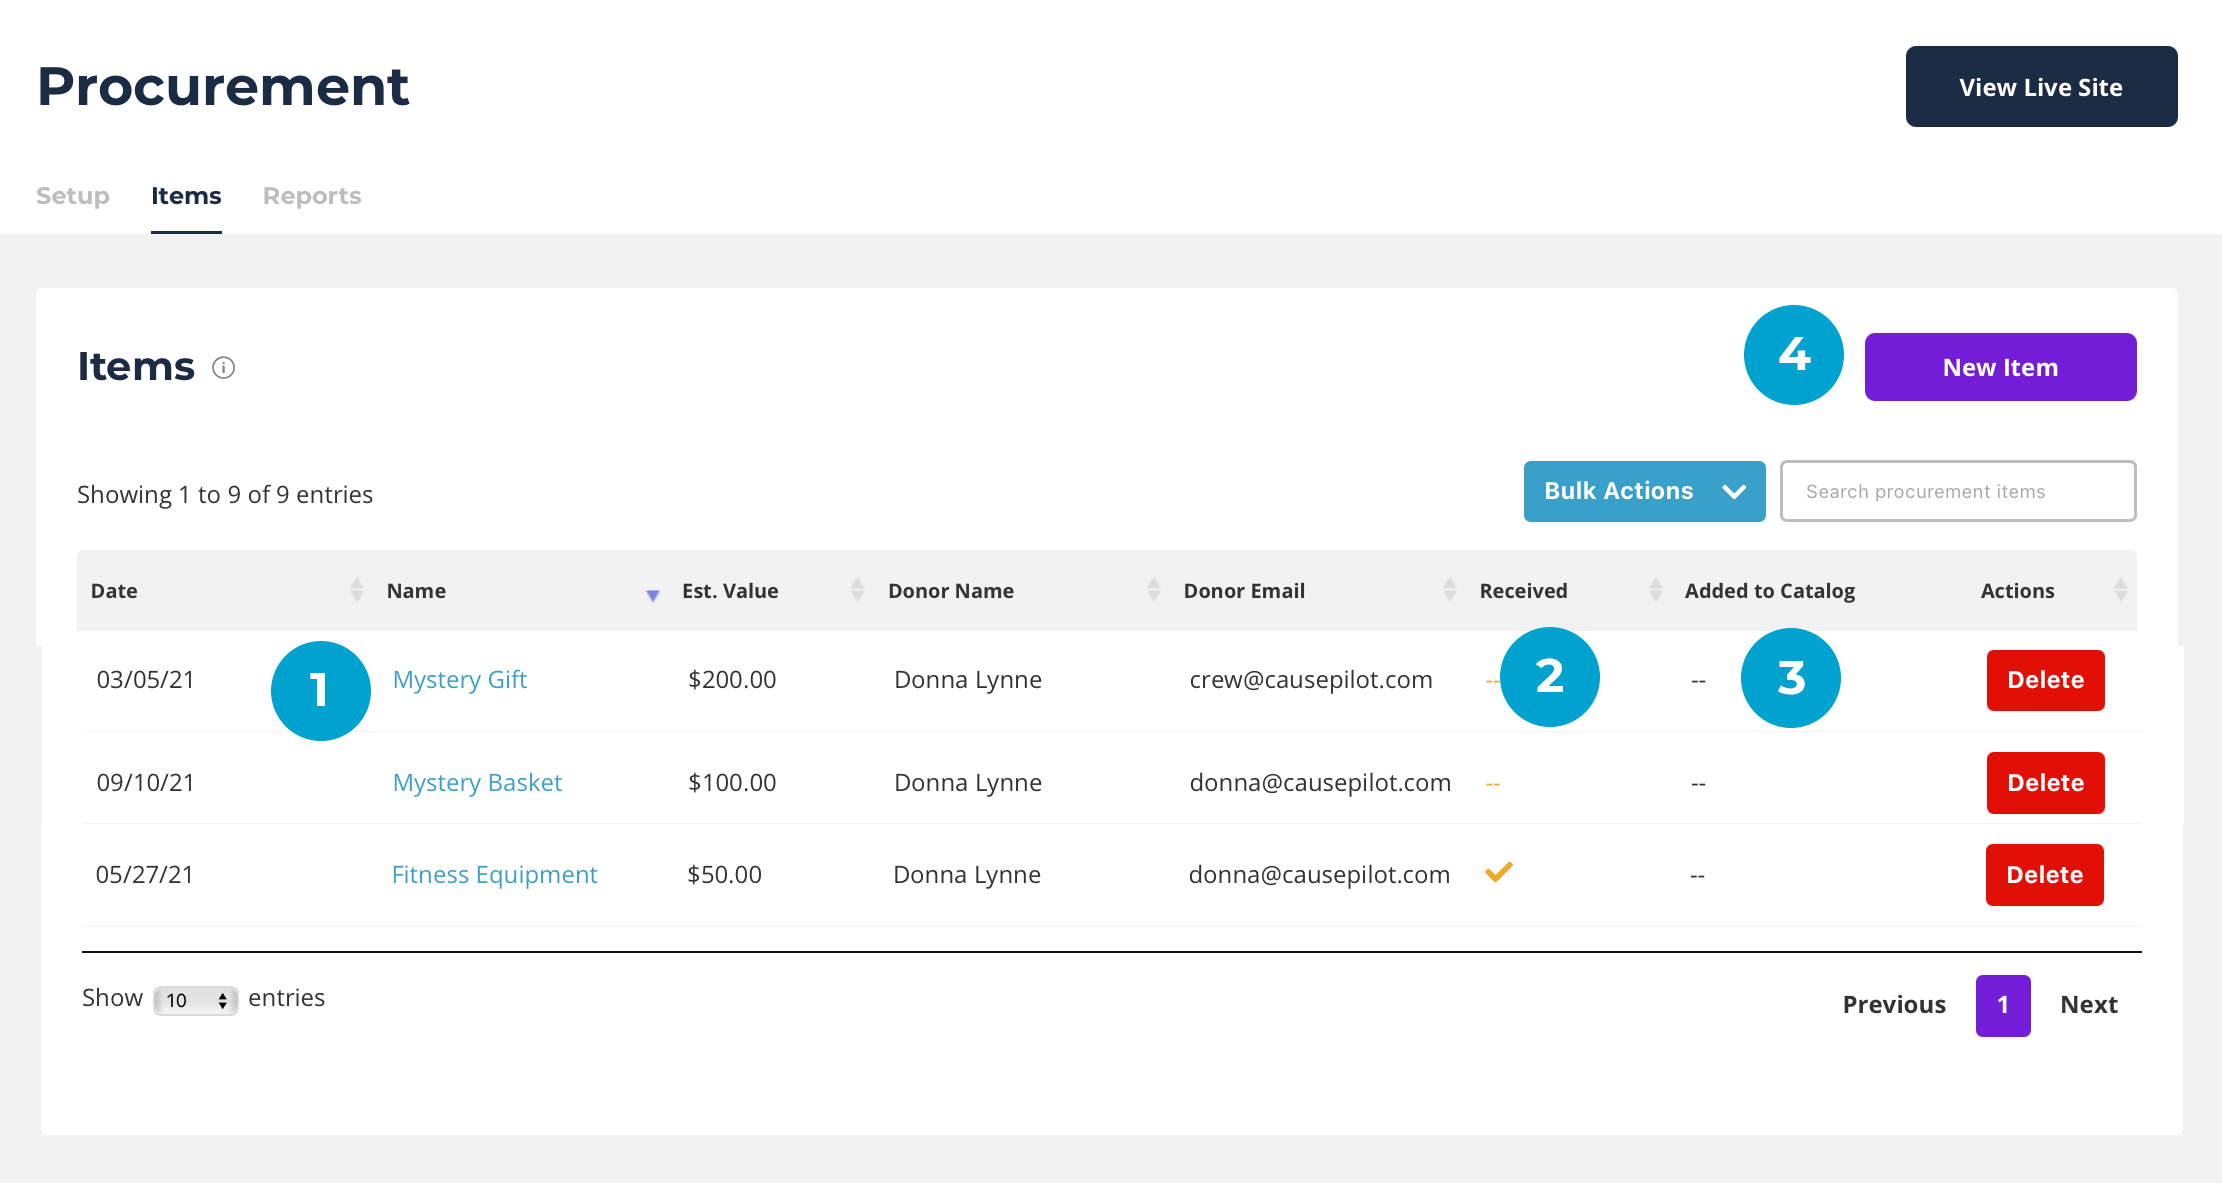Click the Search procurement items field
Screen dimensions: 2222x1183
click(1957, 491)
